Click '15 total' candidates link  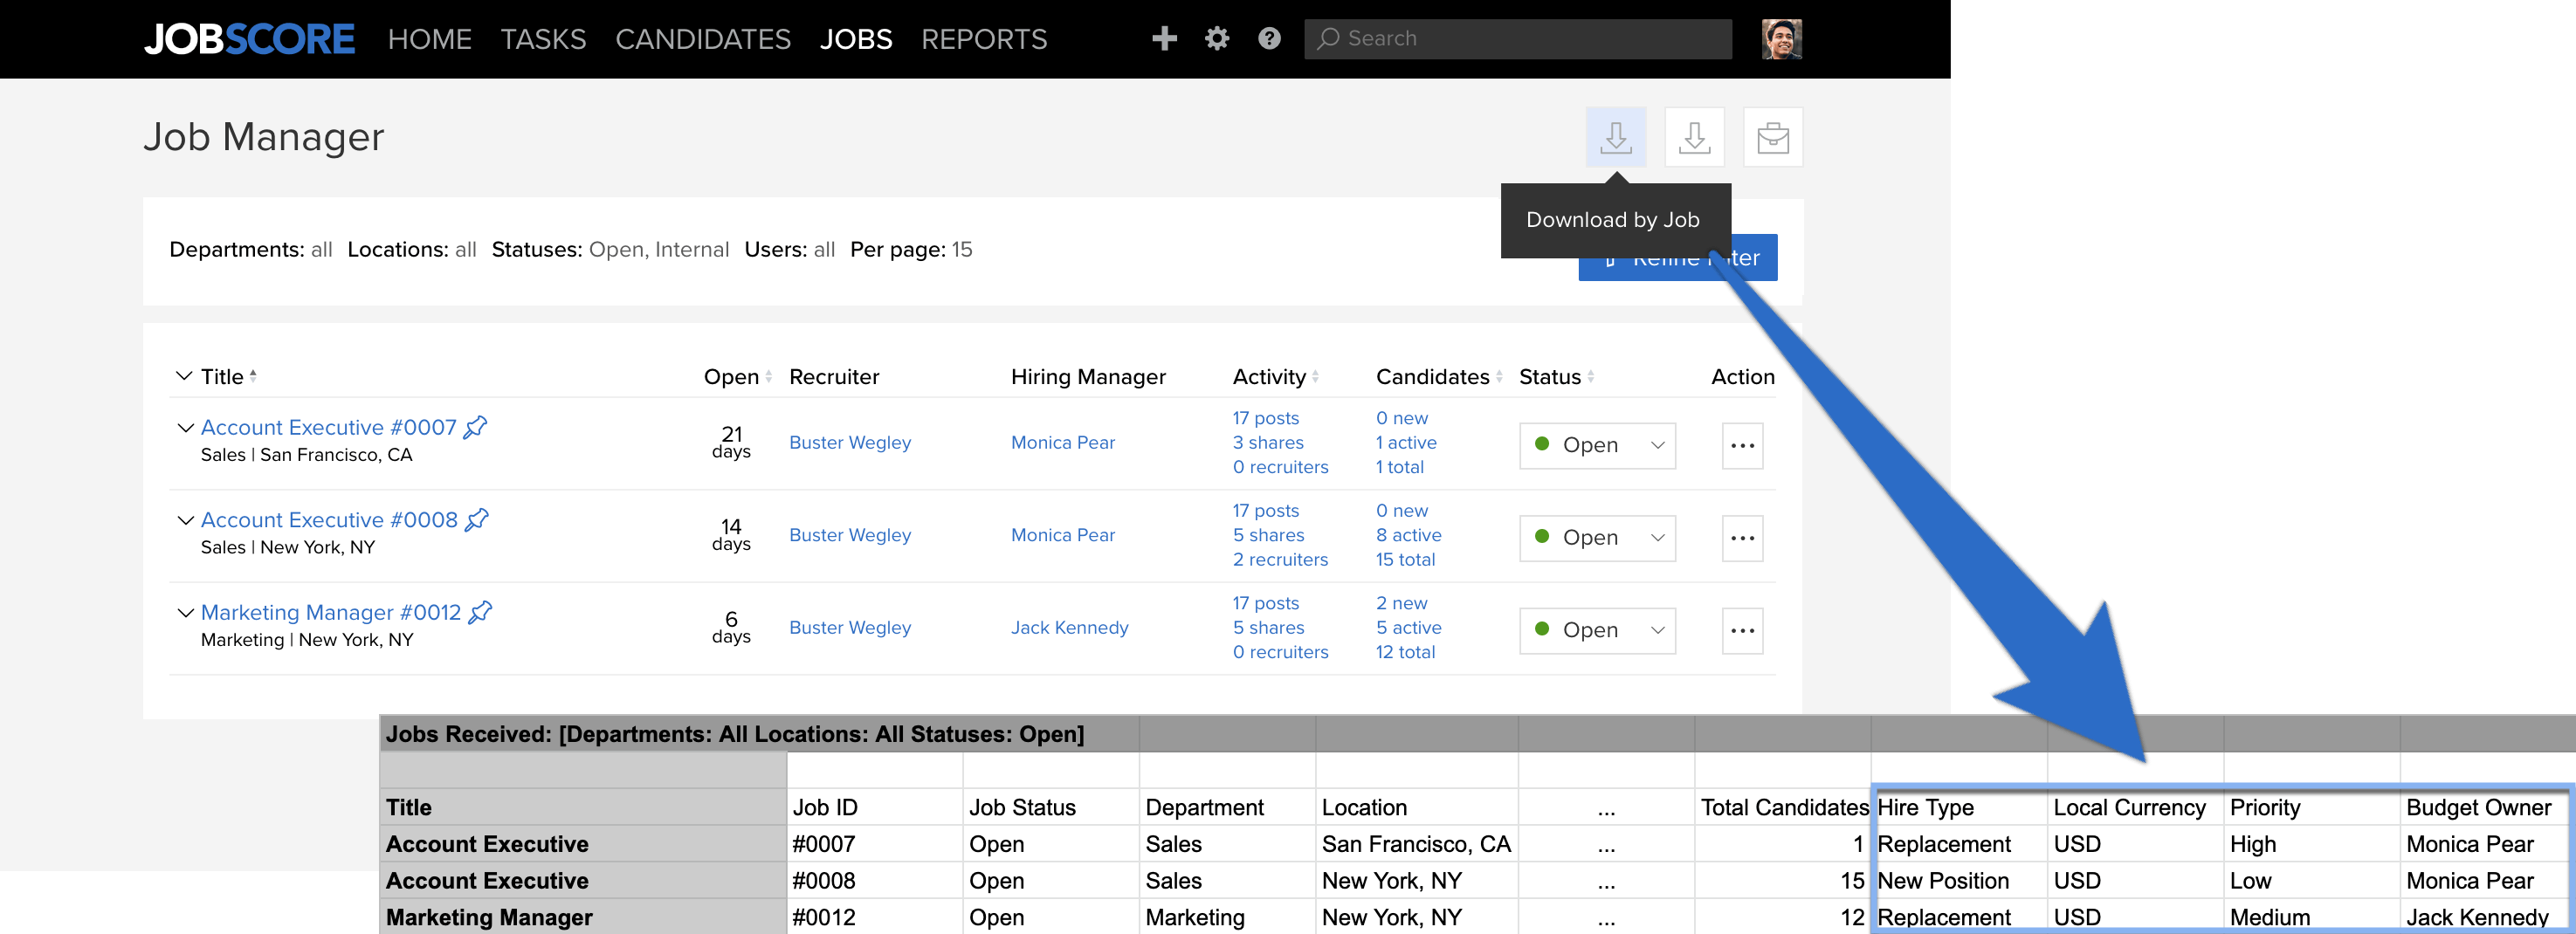1405,559
